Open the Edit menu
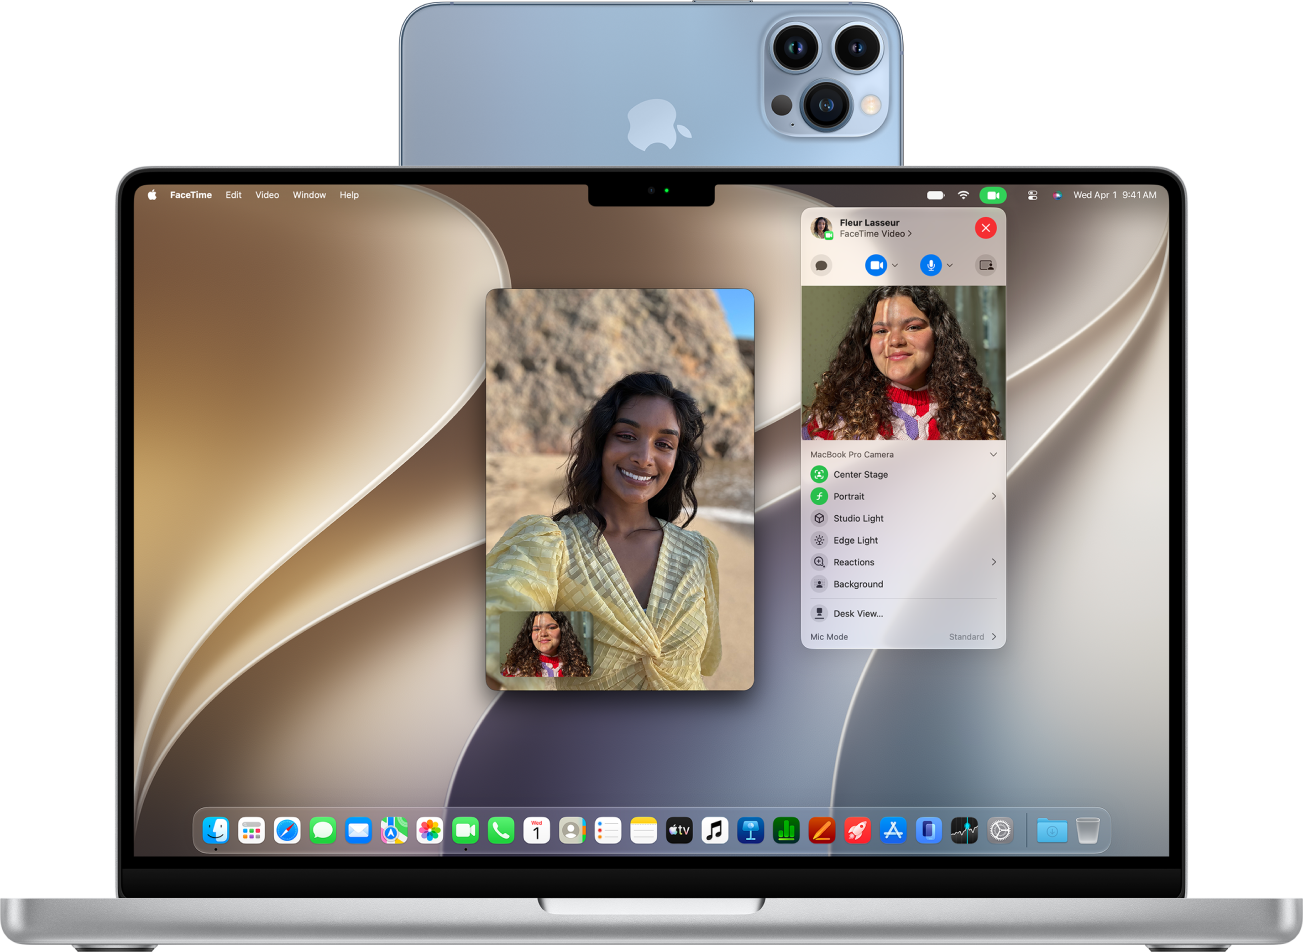 click(x=233, y=195)
